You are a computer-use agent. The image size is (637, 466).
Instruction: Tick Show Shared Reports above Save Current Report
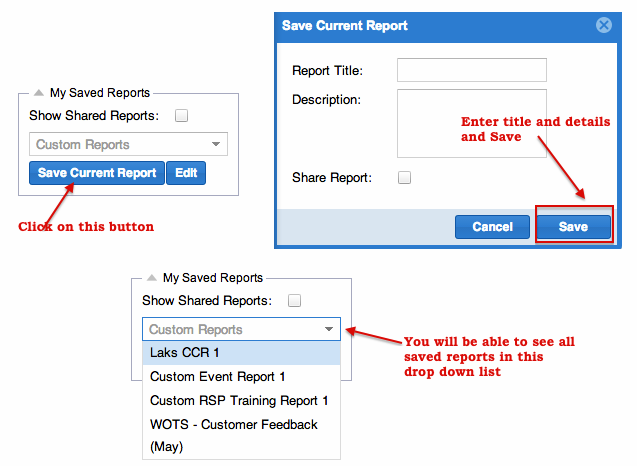coord(181,116)
